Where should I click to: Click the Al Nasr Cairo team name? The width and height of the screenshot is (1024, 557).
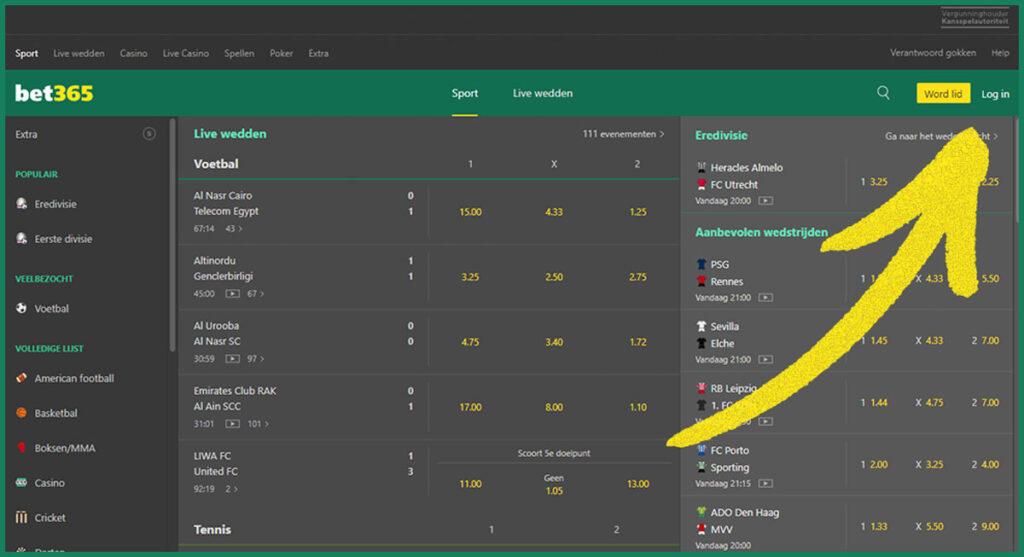(223, 195)
